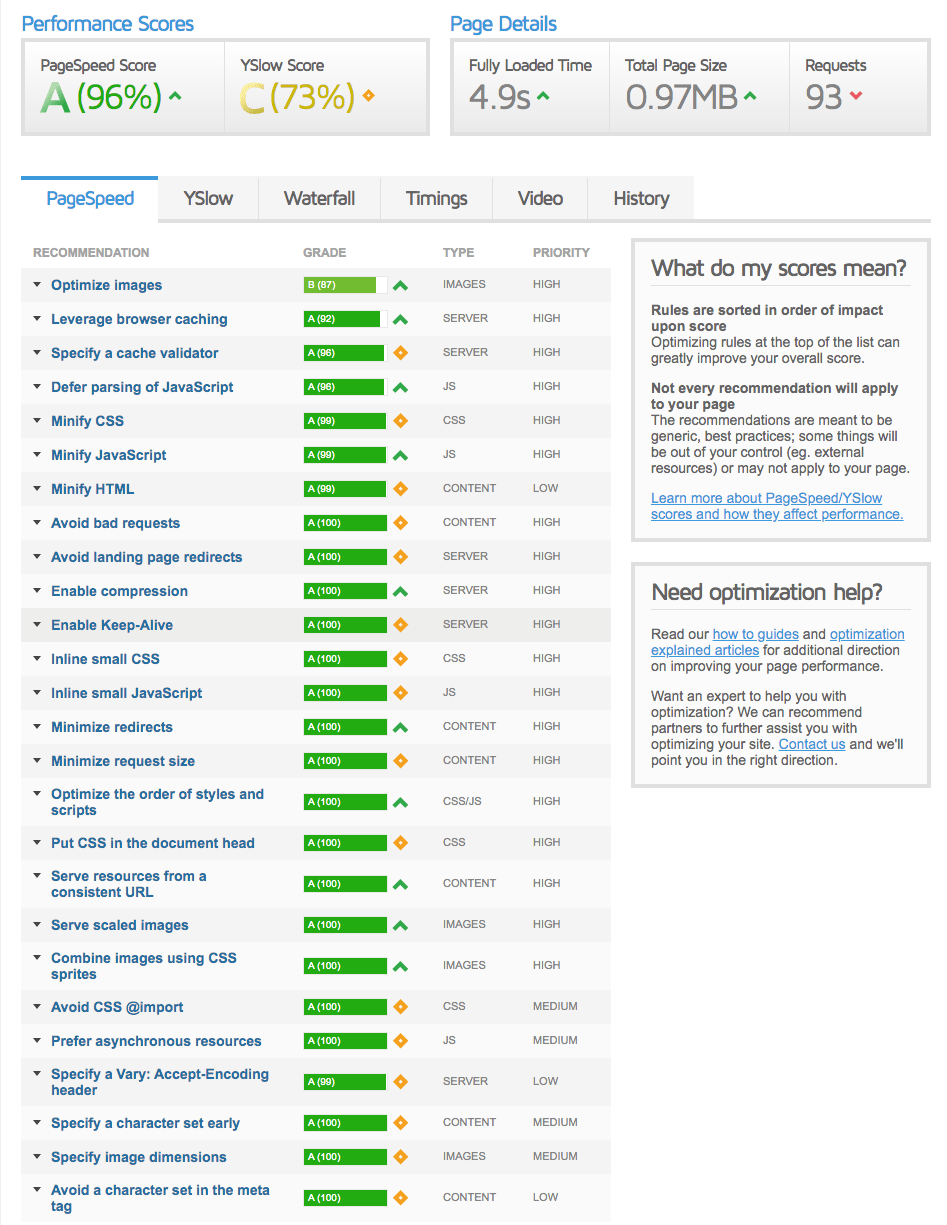Expand the Avoid CSS @import disclosure triangle
Viewport: 947px width, 1225px height.
tap(37, 1008)
